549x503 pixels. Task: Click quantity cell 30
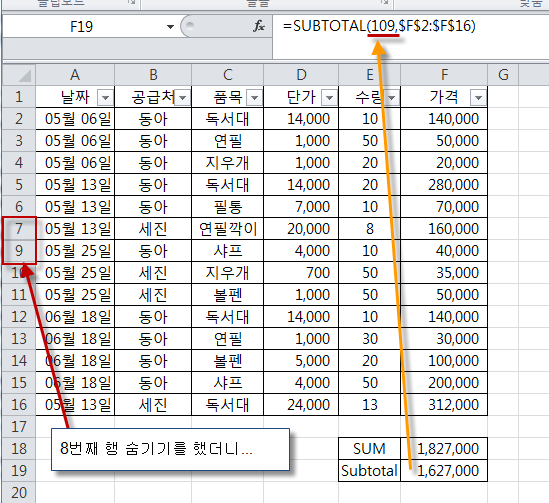coord(369,338)
